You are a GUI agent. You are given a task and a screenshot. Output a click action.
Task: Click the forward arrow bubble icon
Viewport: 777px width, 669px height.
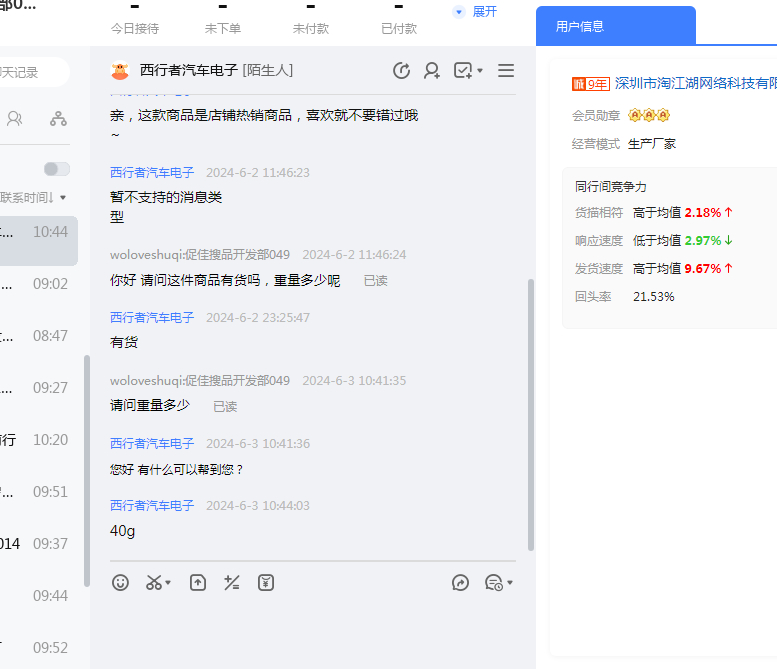[x=460, y=582]
